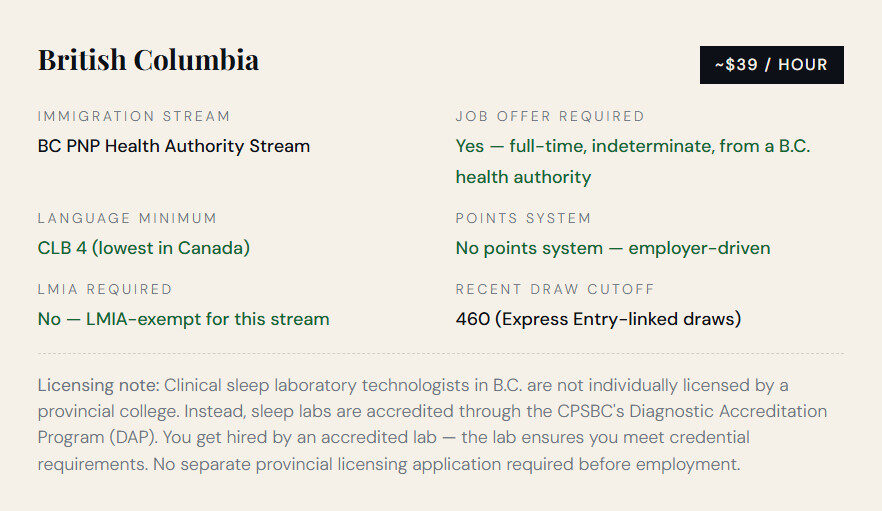Click the LMIA Required label
This screenshot has height=511, width=882.
pos(105,289)
